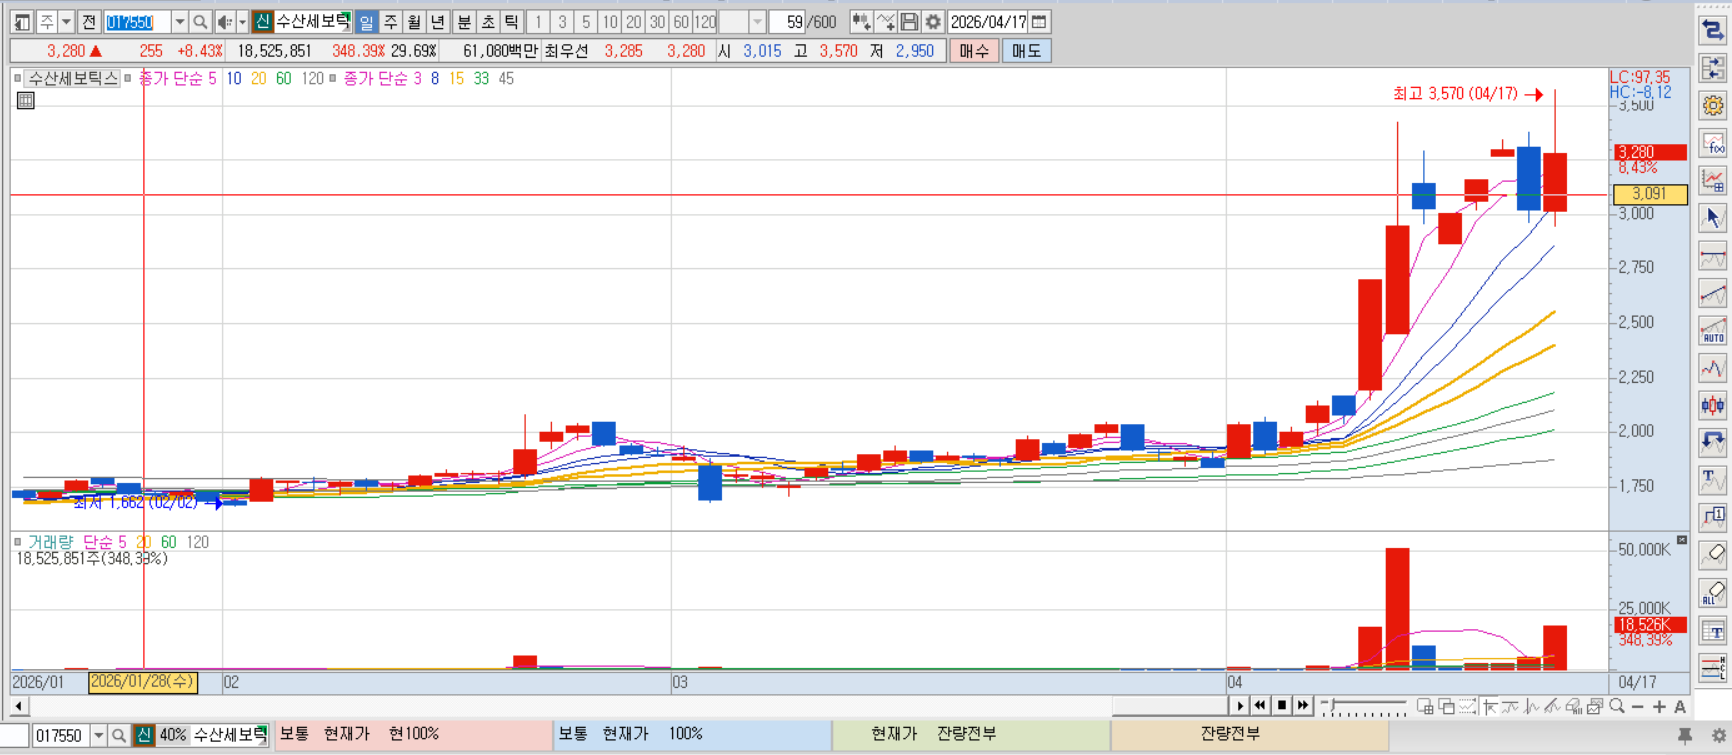Image resolution: width=1732 pixels, height=755 pixels.
Task: Expand the 주 type dropdown arrow at top-left
Action: point(66,22)
